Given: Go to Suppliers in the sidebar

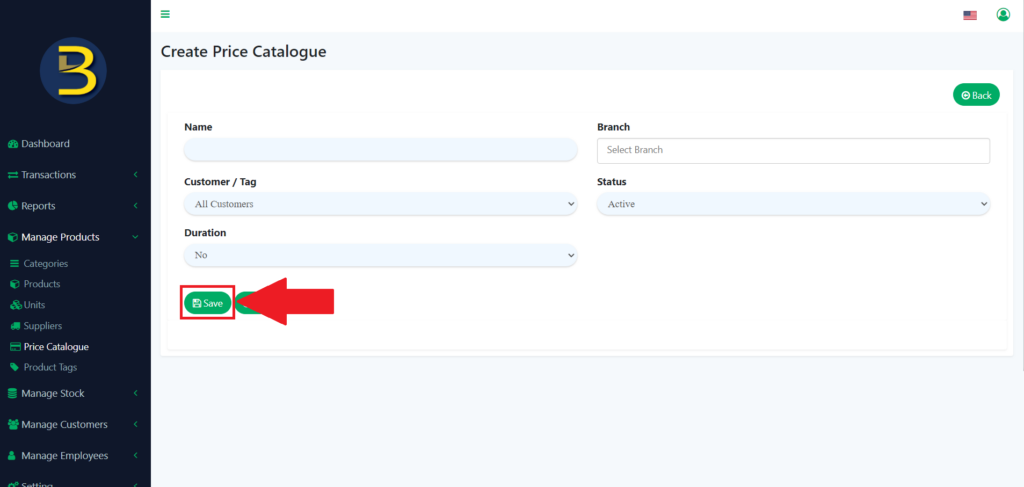Looking at the screenshot, I should point(43,326).
